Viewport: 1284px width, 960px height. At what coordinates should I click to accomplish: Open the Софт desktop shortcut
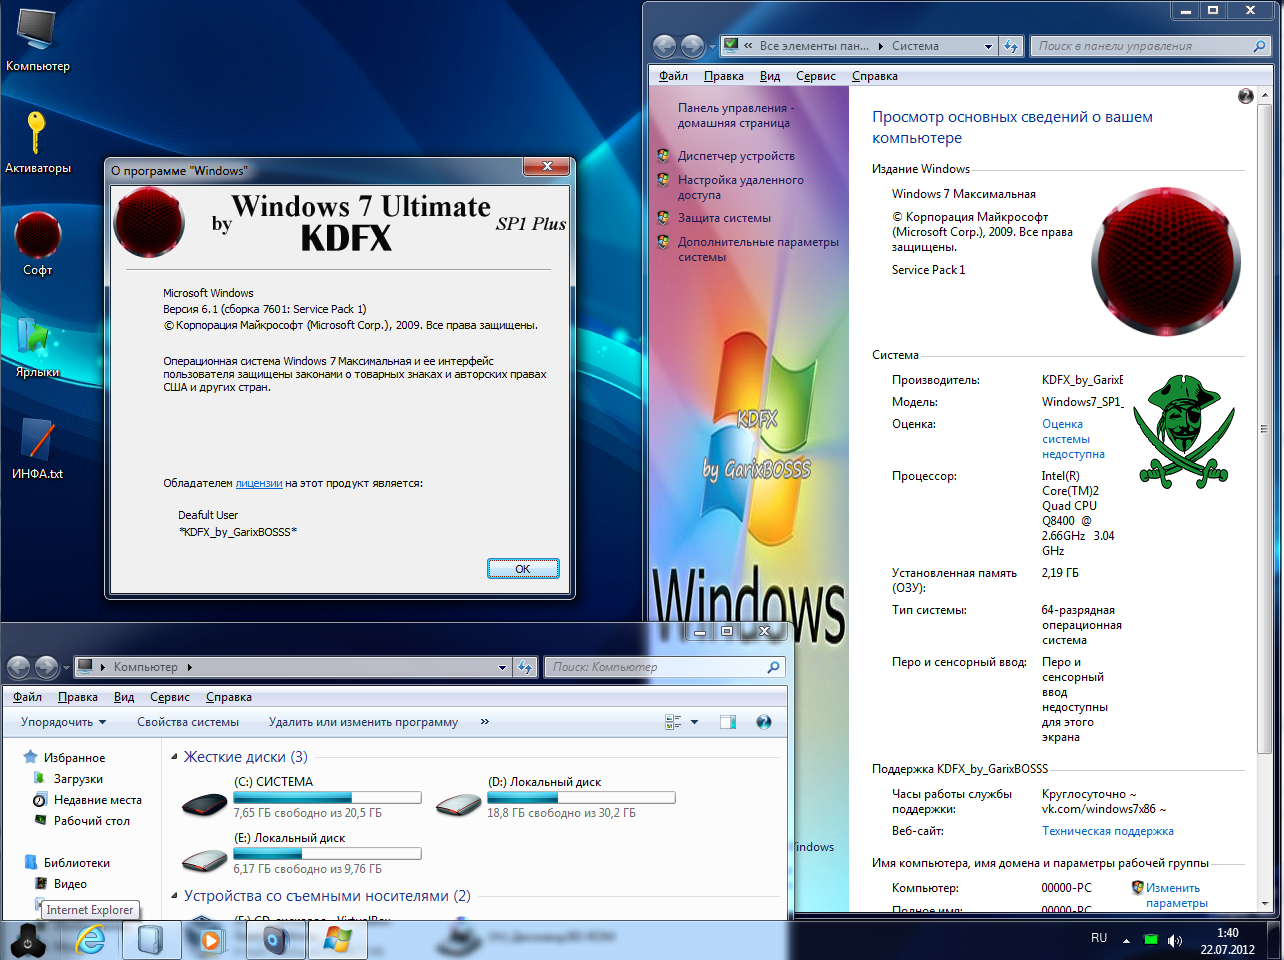(x=37, y=244)
